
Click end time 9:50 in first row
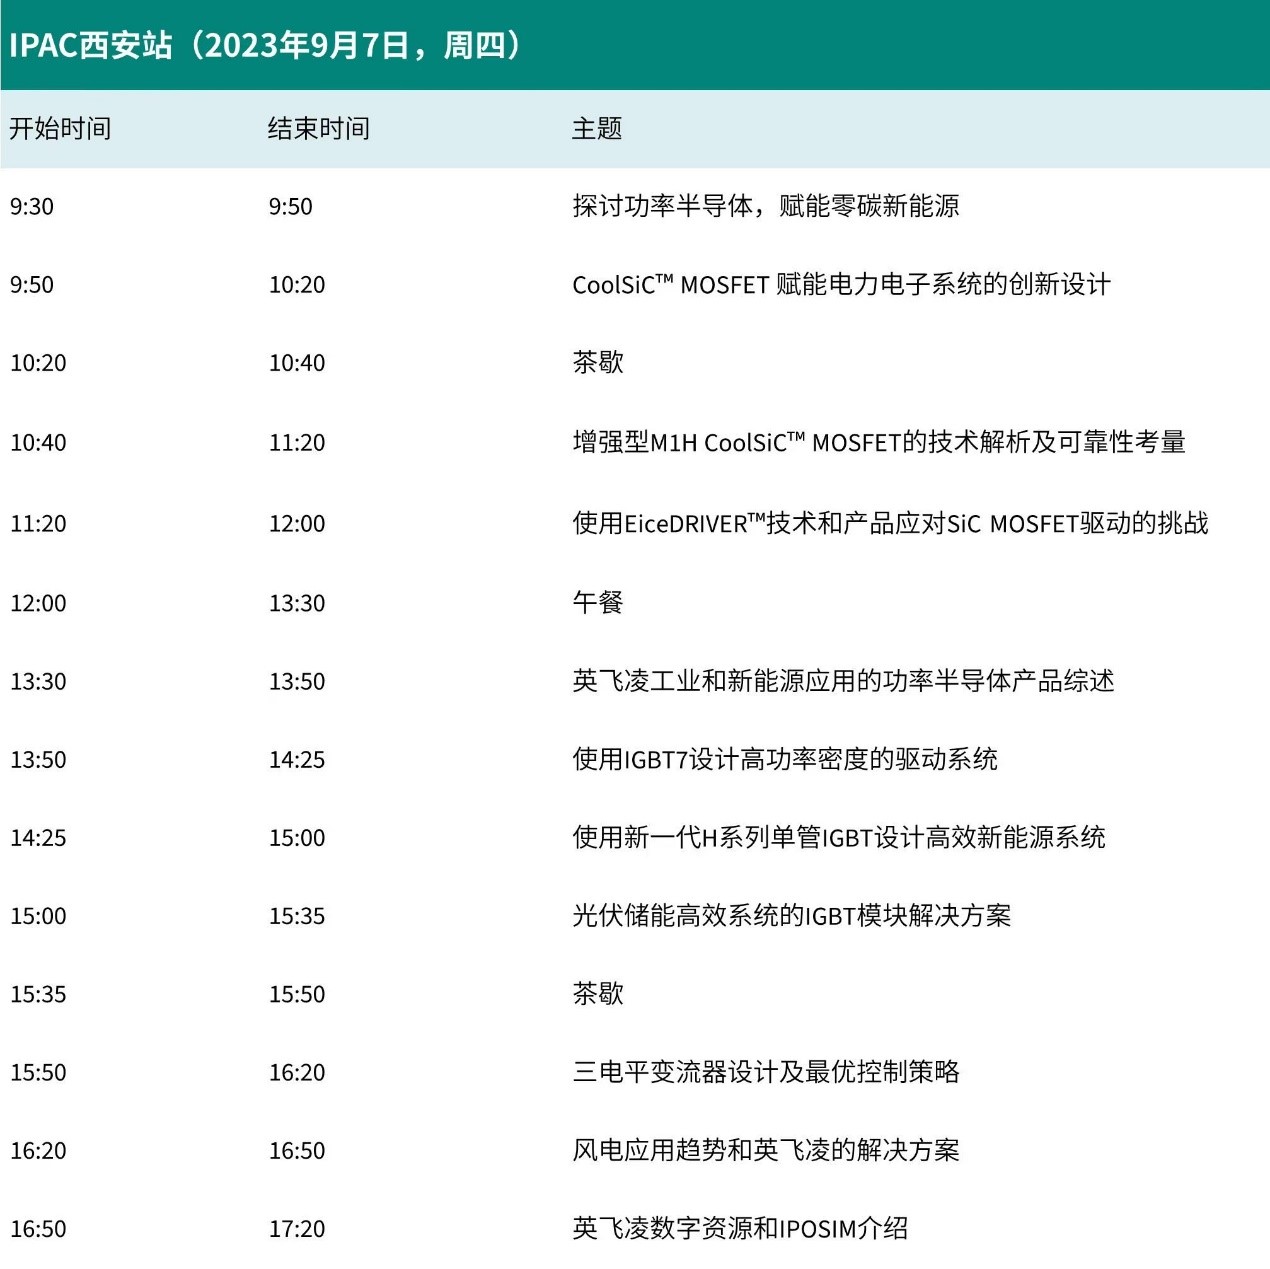click(x=291, y=207)
